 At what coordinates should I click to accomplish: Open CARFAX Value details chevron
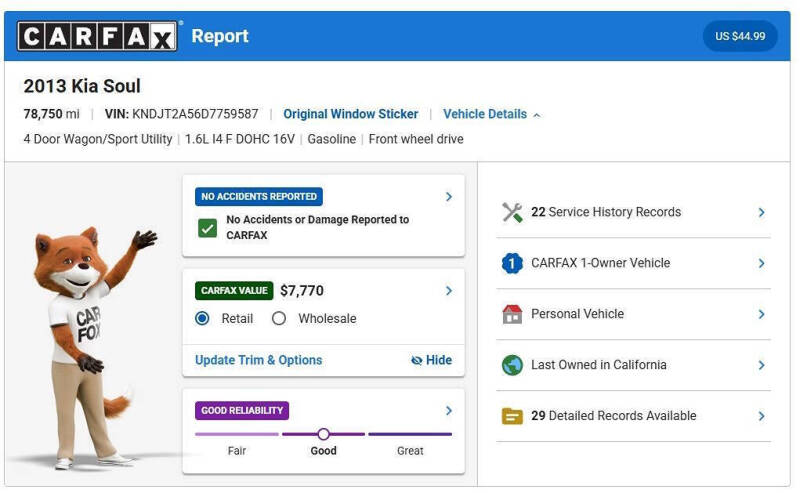coord(448,290)
